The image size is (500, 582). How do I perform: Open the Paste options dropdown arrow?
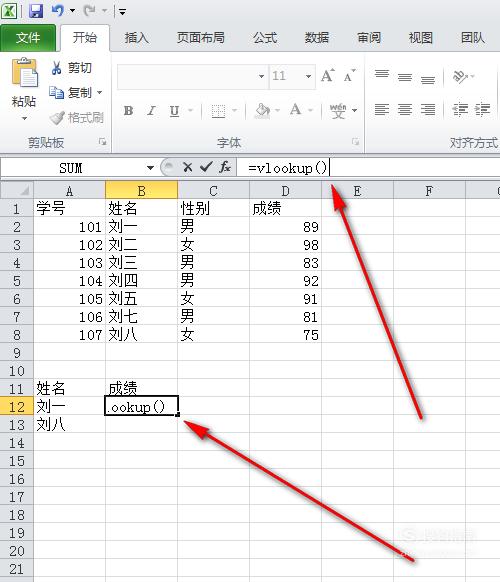point(24,118)
